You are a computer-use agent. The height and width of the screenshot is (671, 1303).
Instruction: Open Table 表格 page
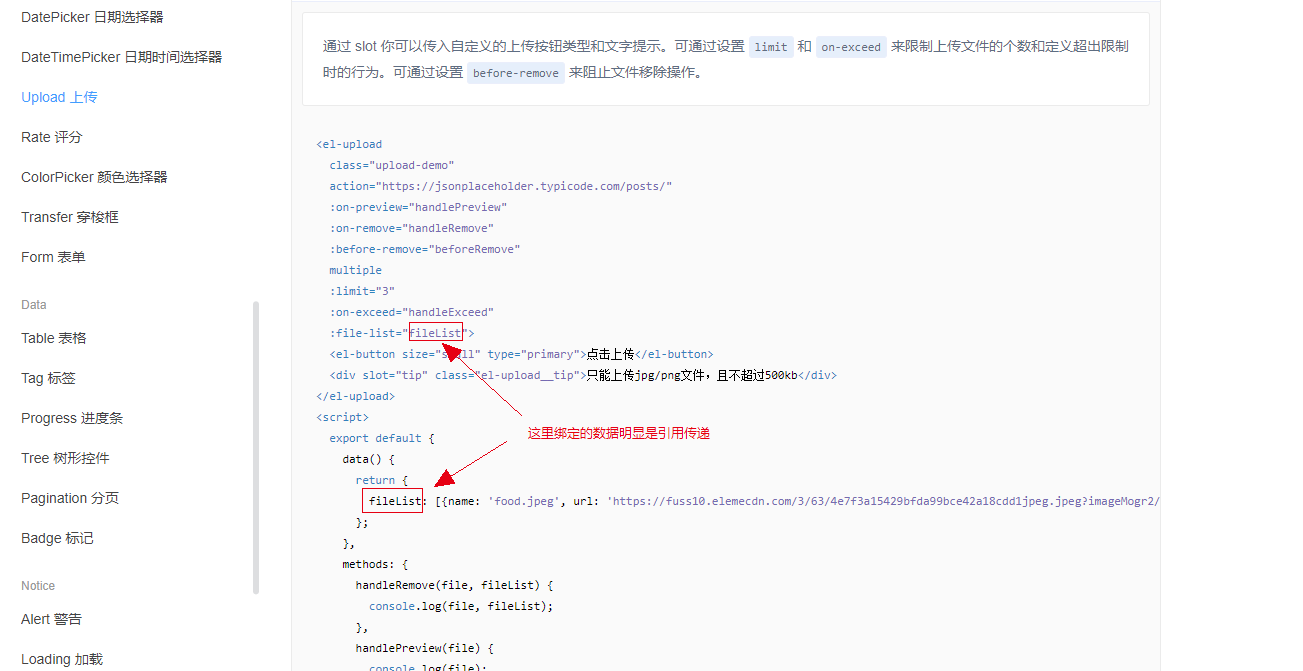(54, 338)
